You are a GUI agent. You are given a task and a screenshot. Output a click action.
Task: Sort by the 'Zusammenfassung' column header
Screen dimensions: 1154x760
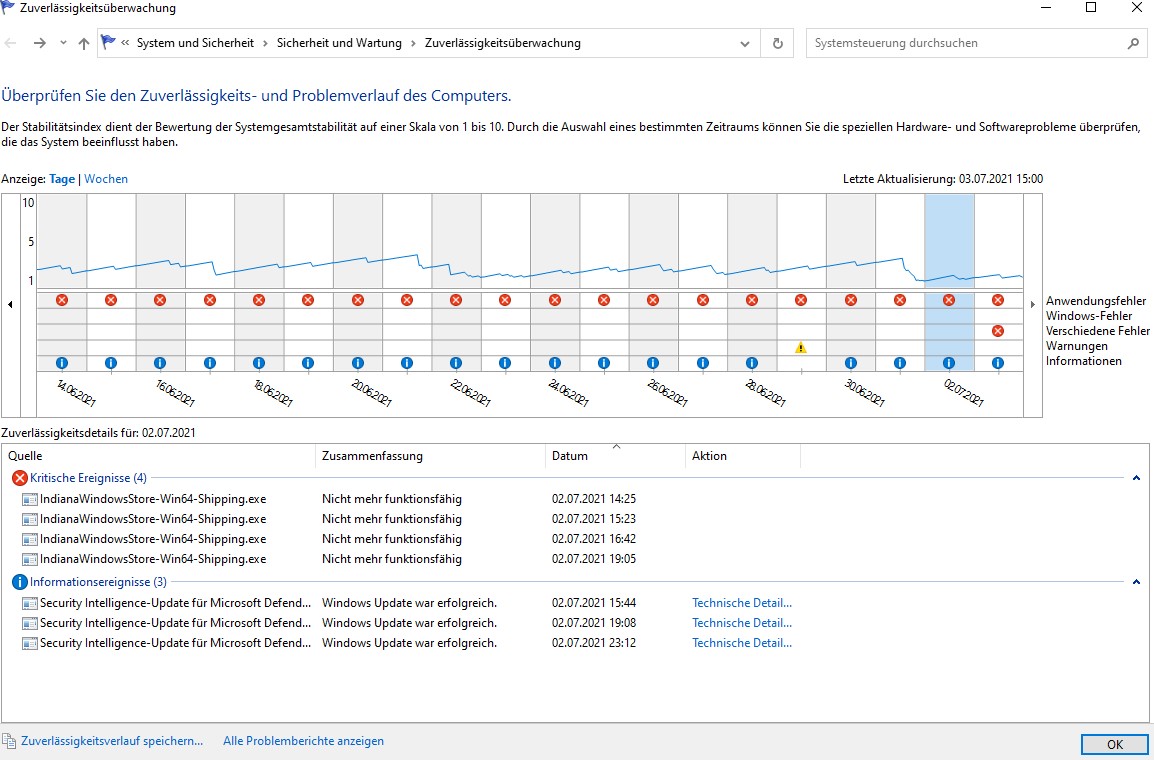(x=431, y=456)
